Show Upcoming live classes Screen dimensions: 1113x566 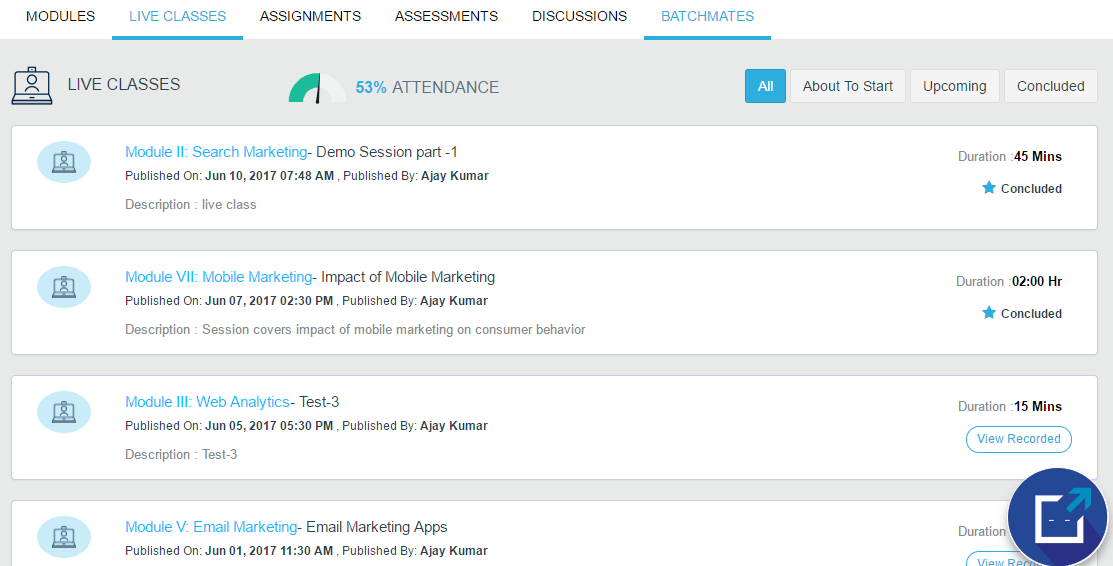tap(955, 86)
